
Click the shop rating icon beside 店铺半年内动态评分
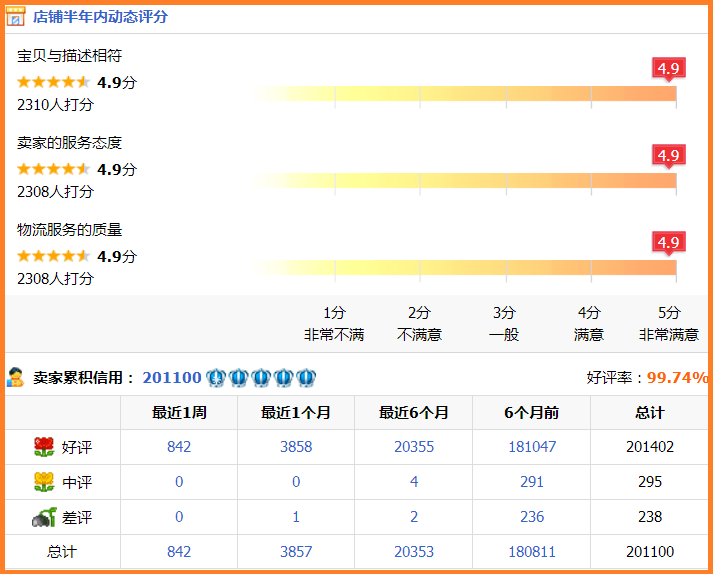tap(17, 17)
